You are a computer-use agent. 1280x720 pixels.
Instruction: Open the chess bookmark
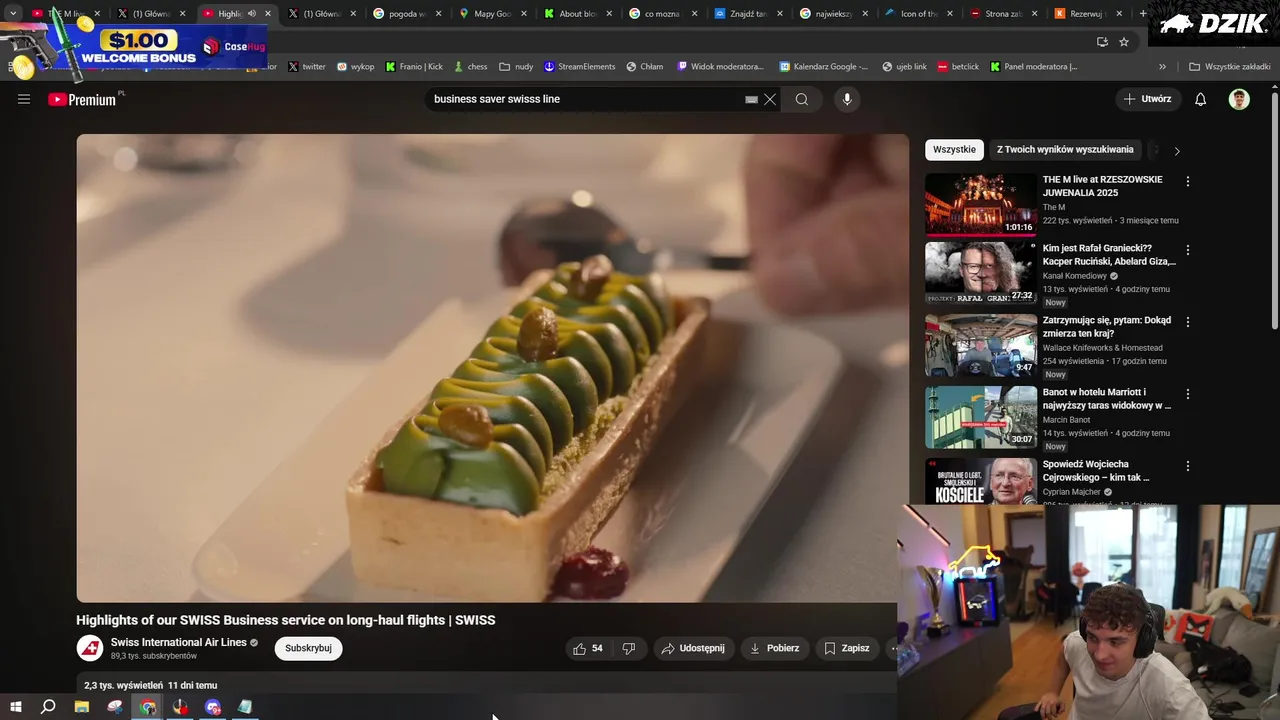(x=470, y=67)
